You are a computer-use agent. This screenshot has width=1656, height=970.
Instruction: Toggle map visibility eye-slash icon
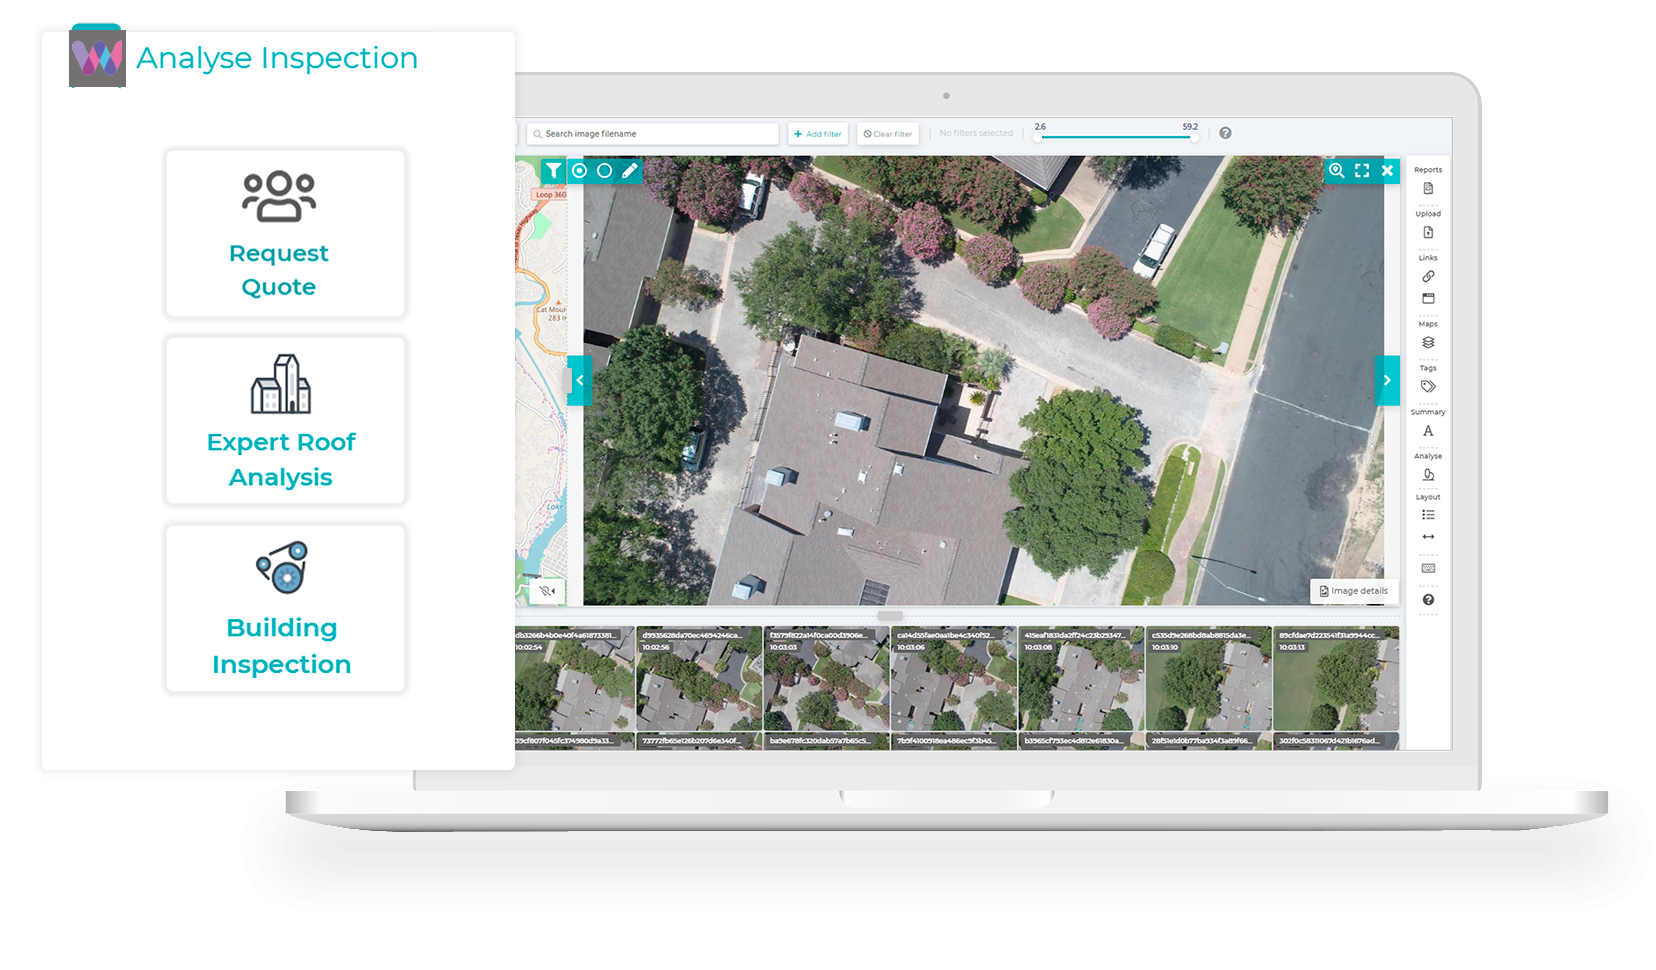click(x=547, y=591)
